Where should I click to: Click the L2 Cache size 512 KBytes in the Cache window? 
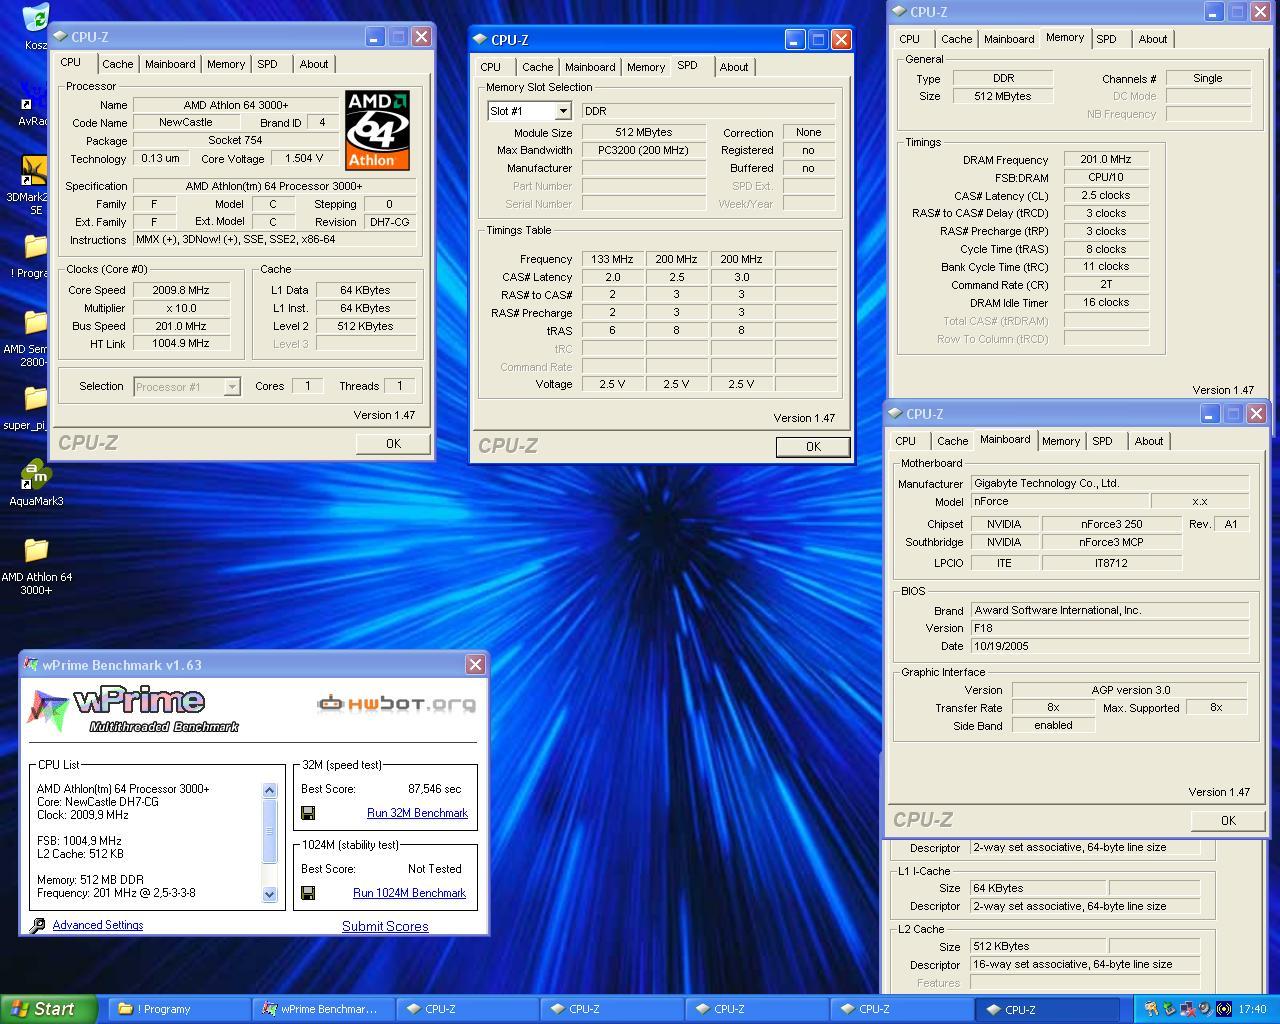click(x=1039, y=946)
